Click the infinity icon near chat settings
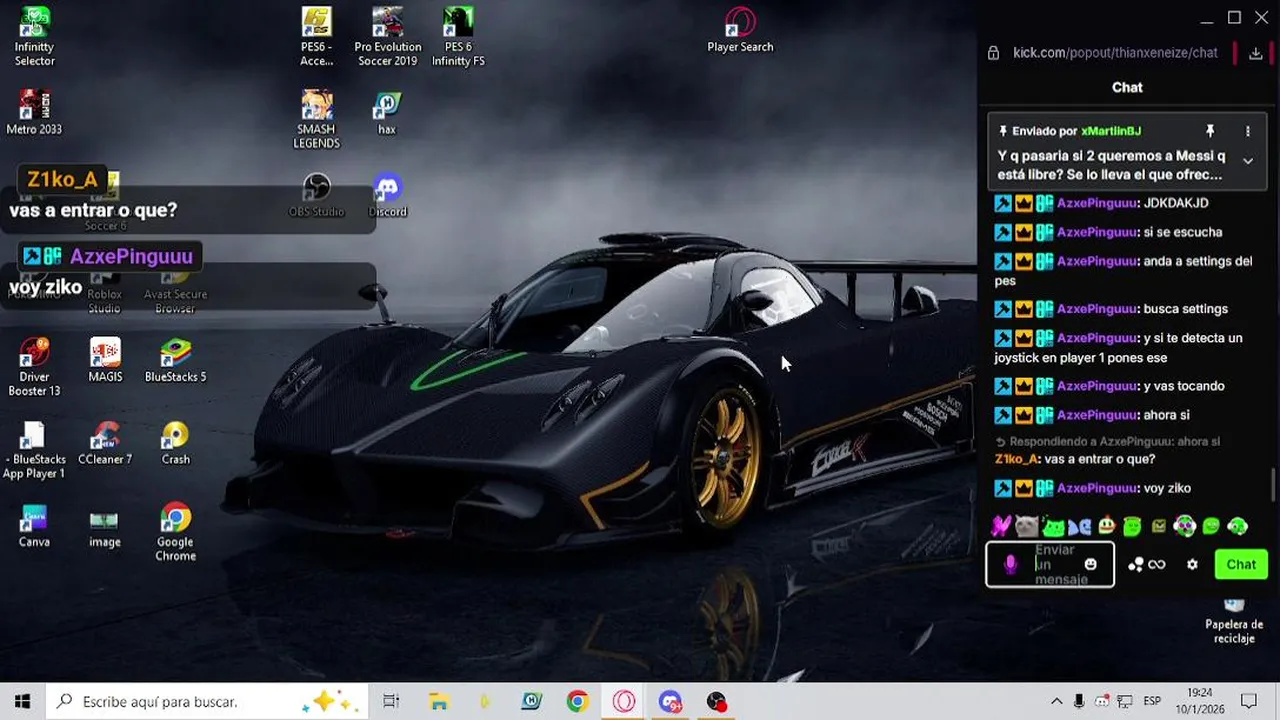This screenshot has height=720, width=1280. [x=1157, y=565]
